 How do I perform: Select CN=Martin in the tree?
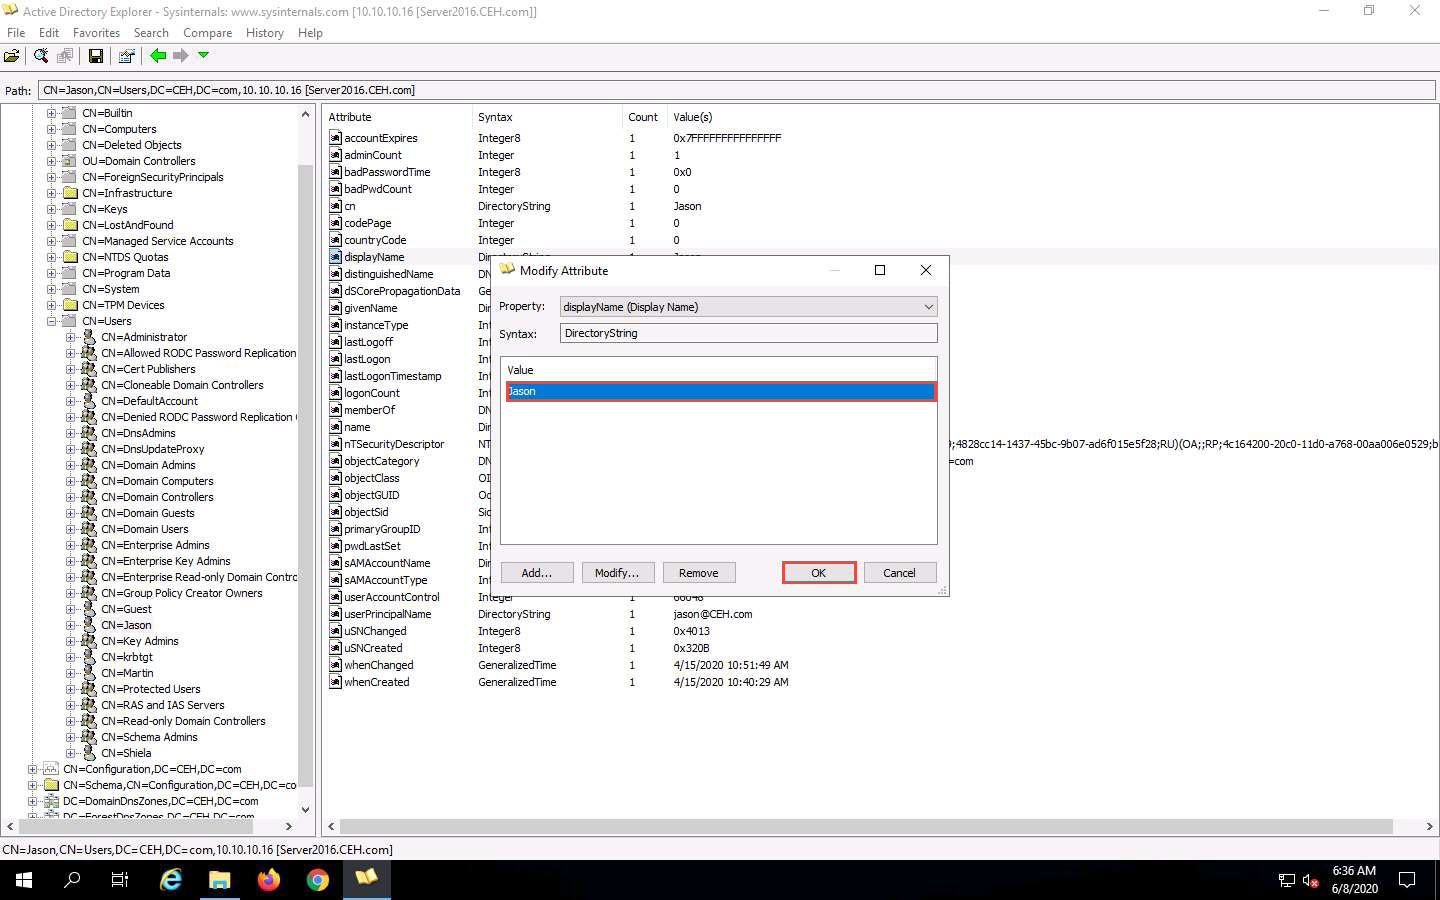point(127,673)
